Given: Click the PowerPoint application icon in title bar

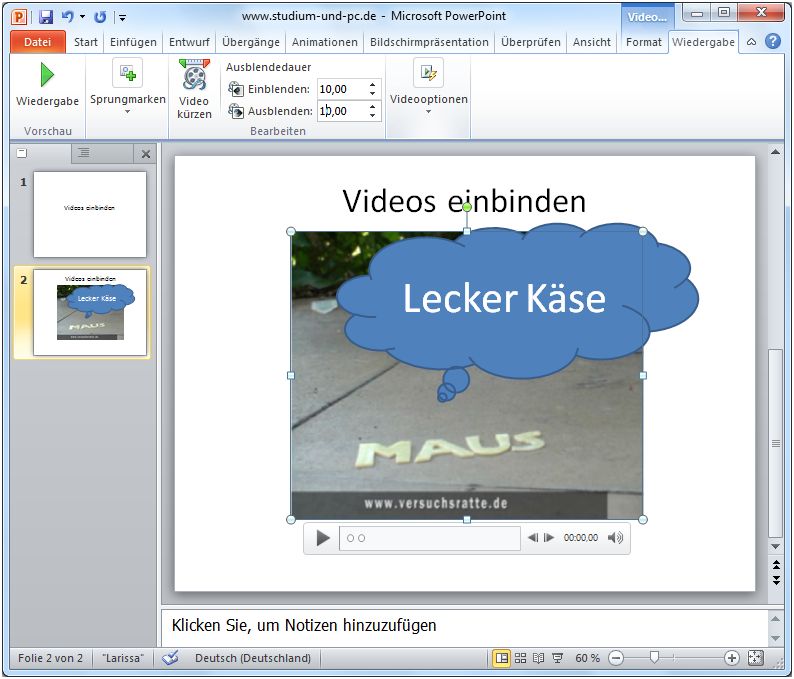Looking at the screenshot, I should pyautogui.click(x=19, y=17).
